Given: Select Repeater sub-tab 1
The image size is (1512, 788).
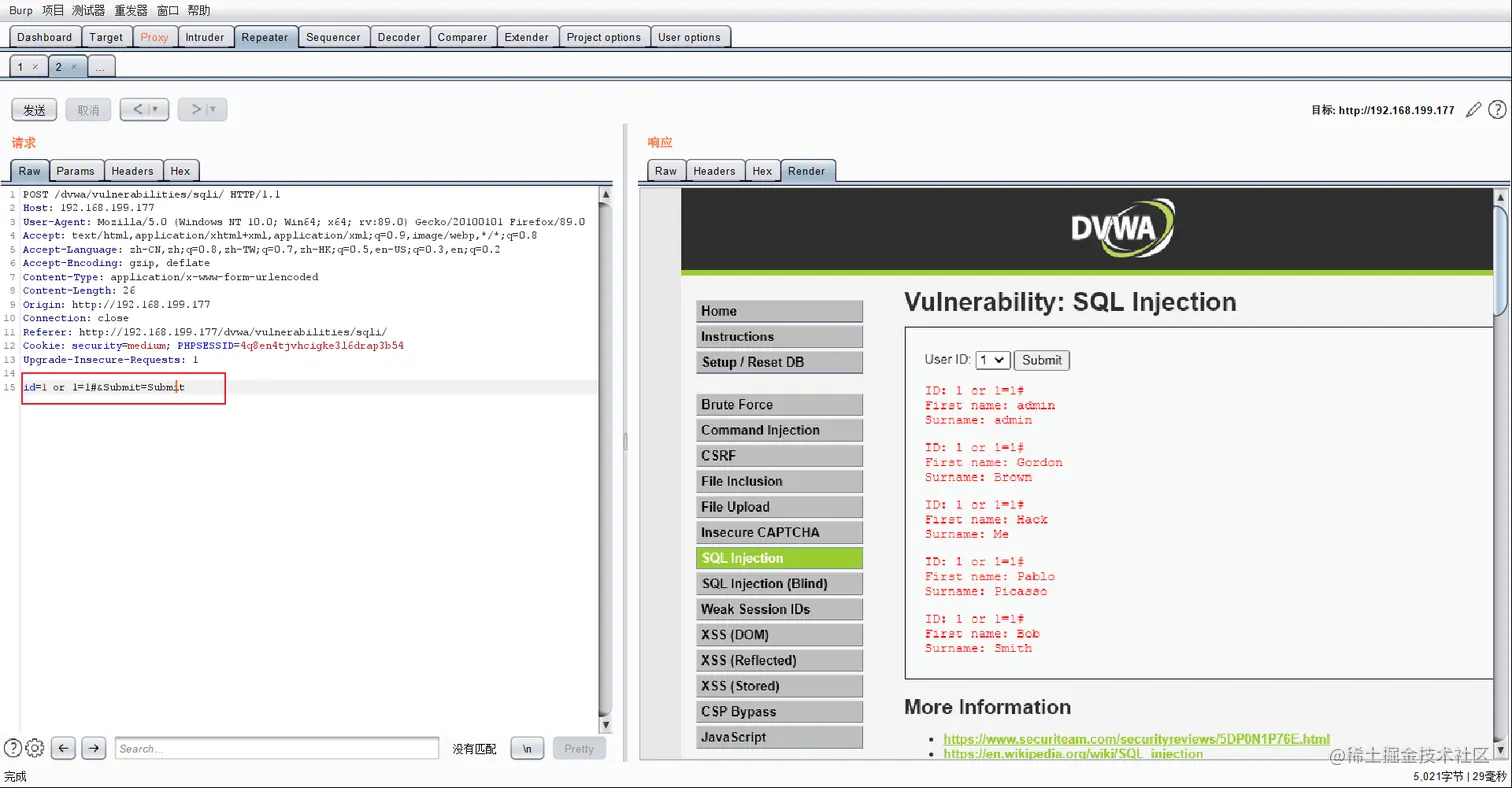Looking at the screenshot, I should 28,67.
